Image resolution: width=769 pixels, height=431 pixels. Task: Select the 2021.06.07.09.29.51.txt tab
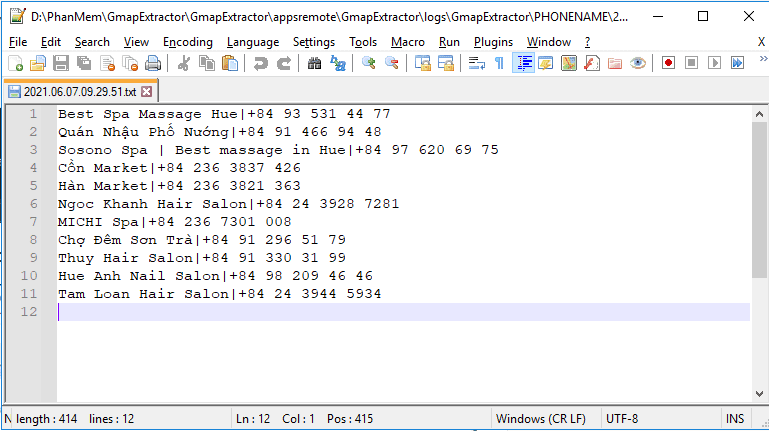click(x=80, y=92)
